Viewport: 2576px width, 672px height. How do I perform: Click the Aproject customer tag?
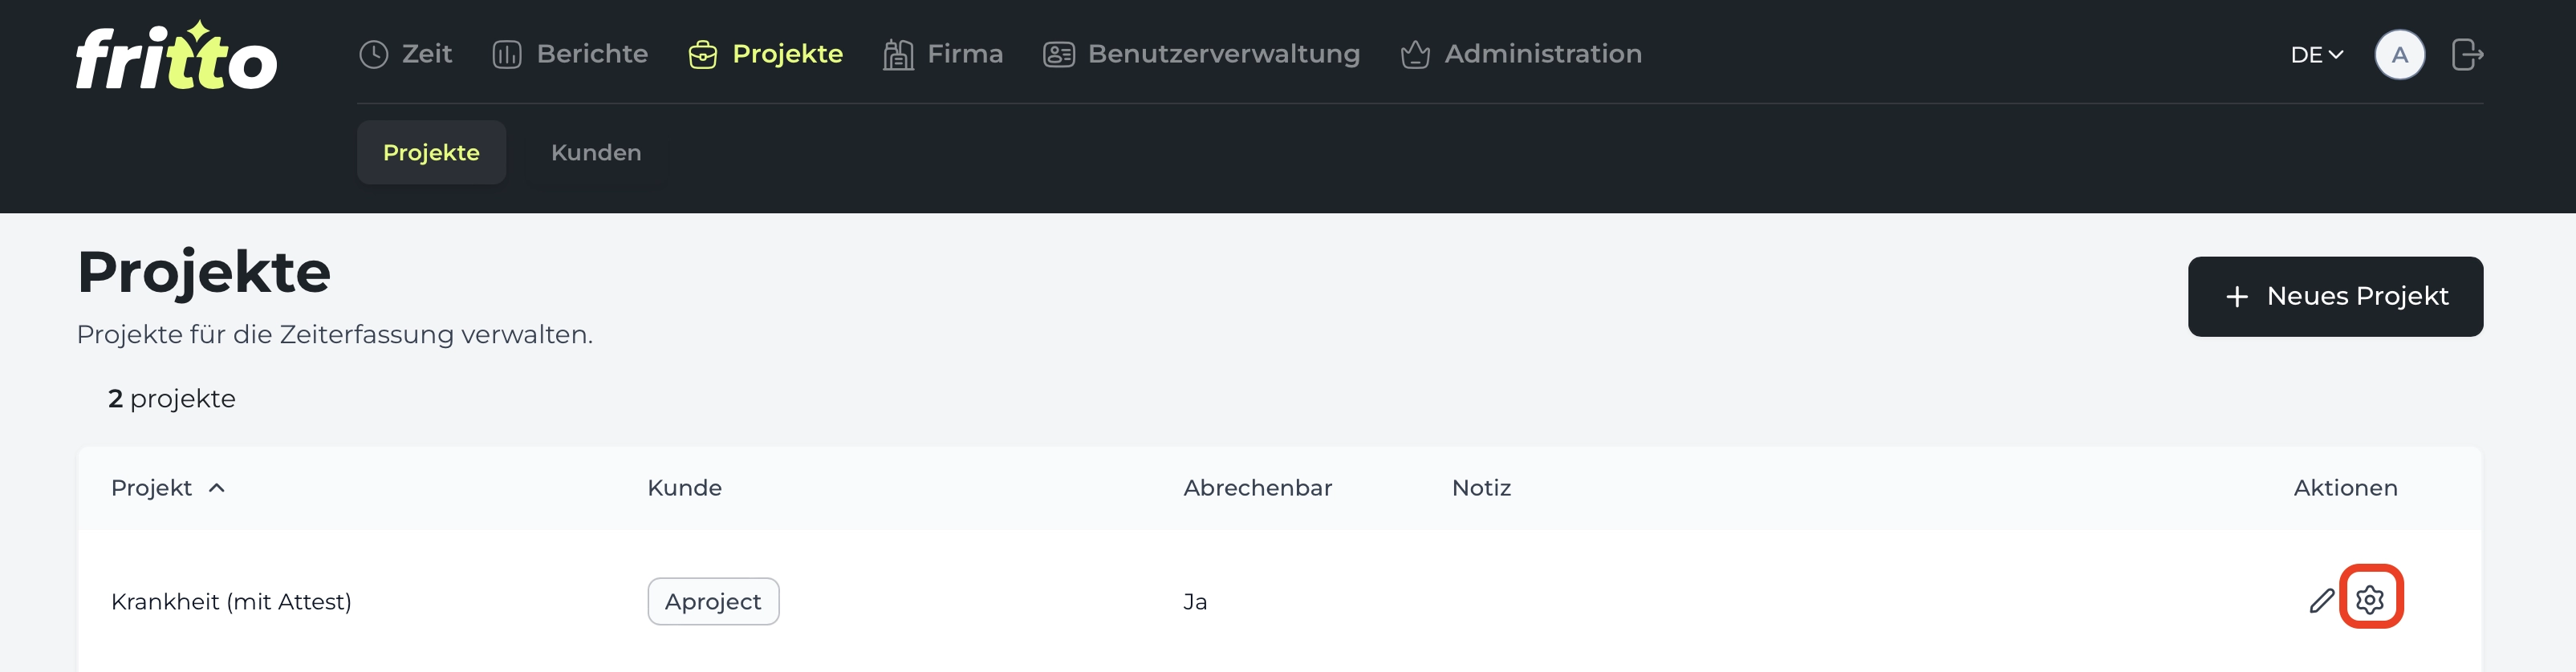[713, 601]
